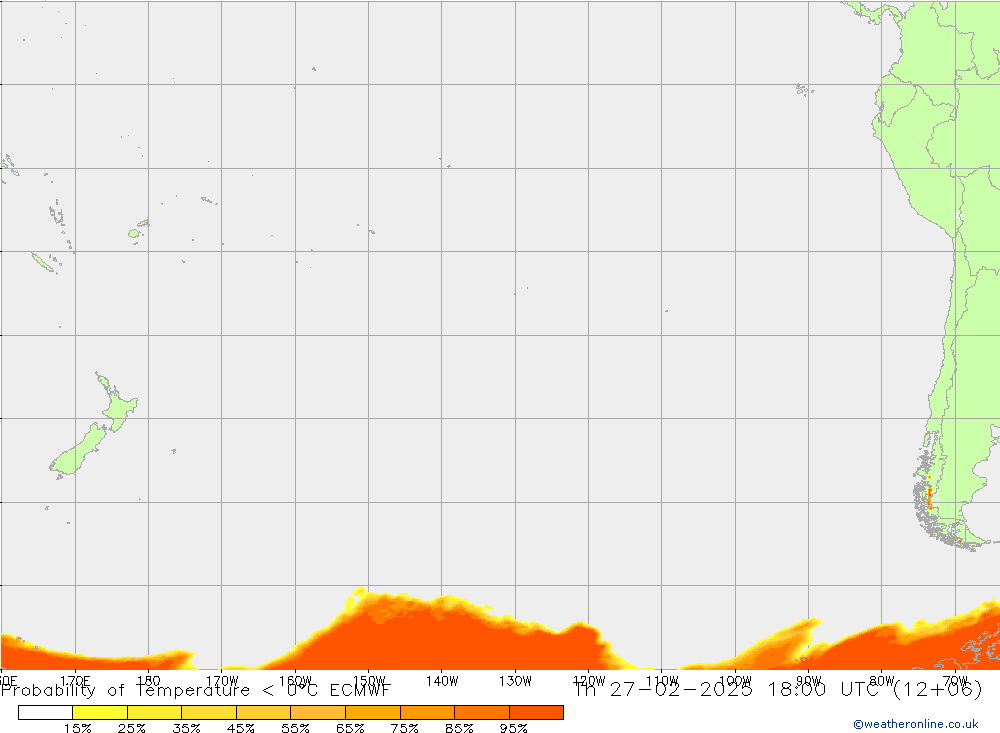Click the 170W longitude label
The width and height of the screenshot is (1000, 733).
[222, 681]
